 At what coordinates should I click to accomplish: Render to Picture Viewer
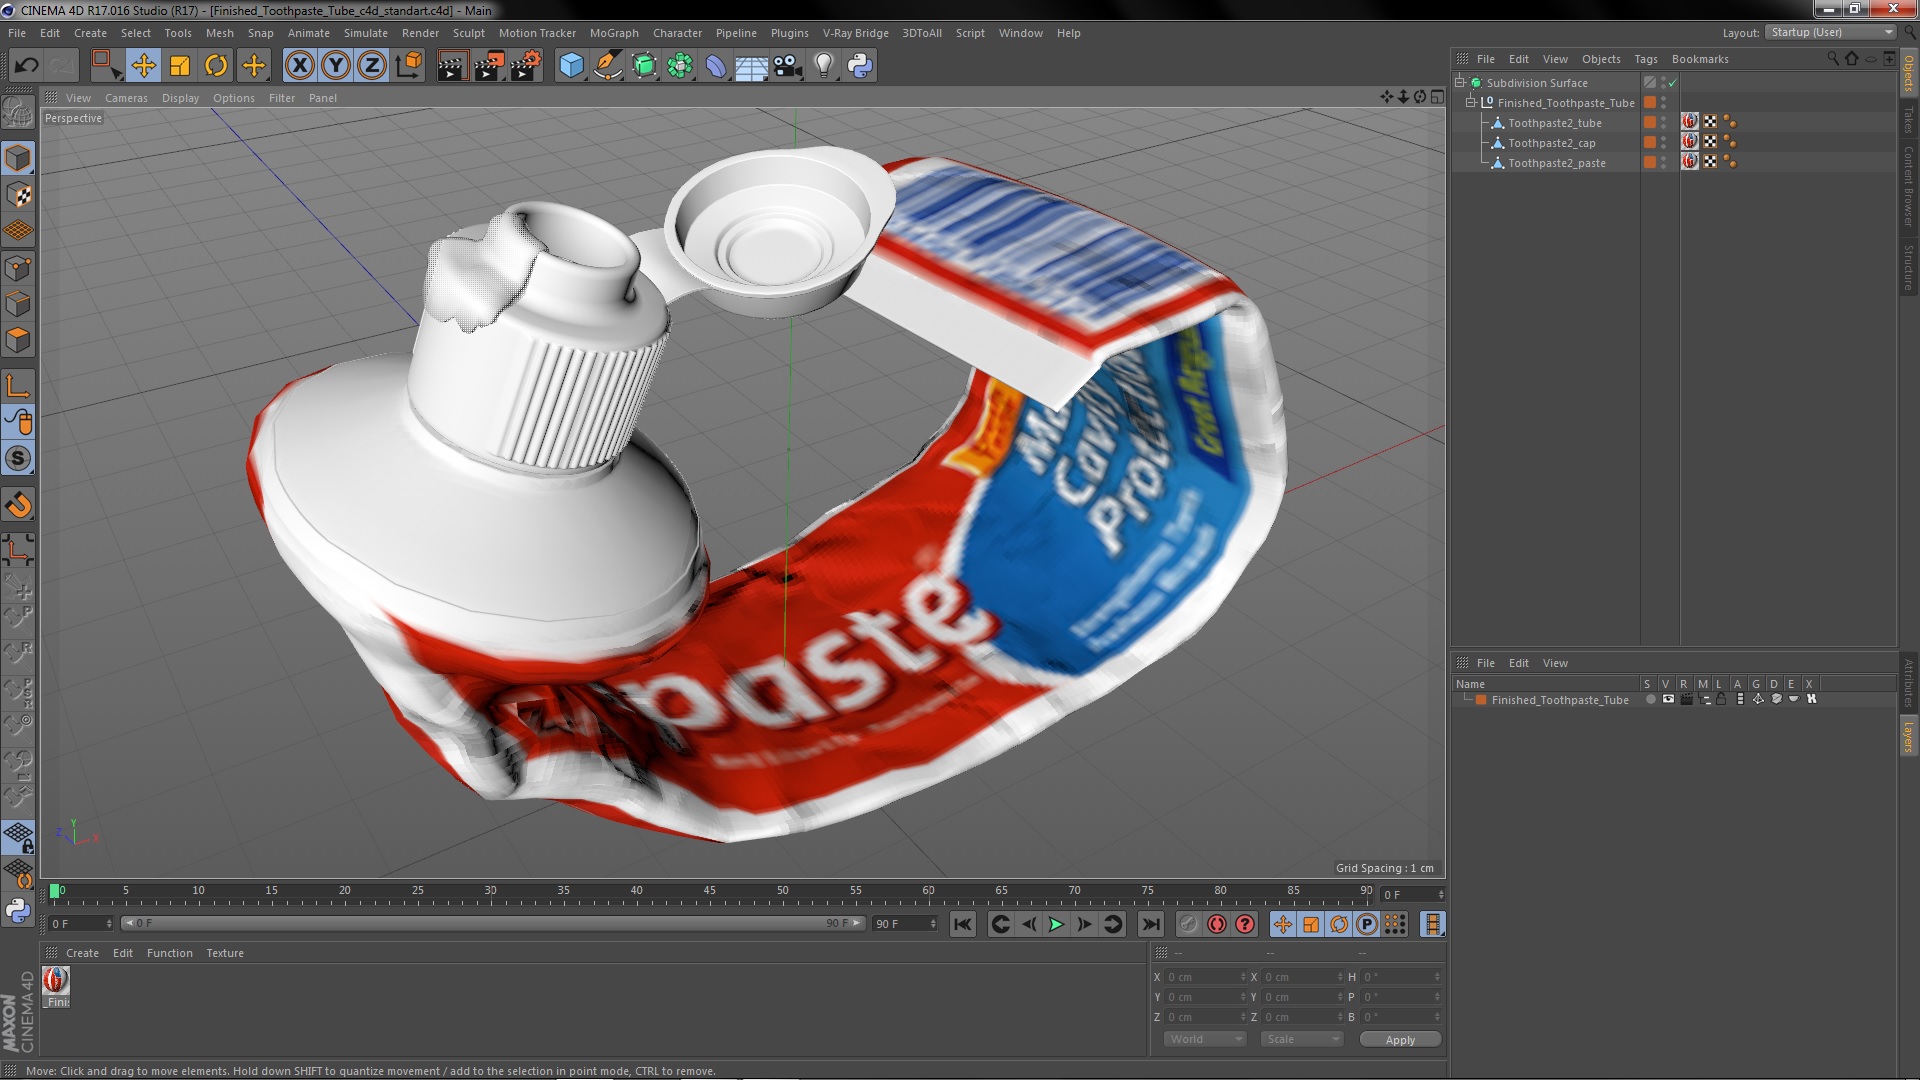point(489,66)
